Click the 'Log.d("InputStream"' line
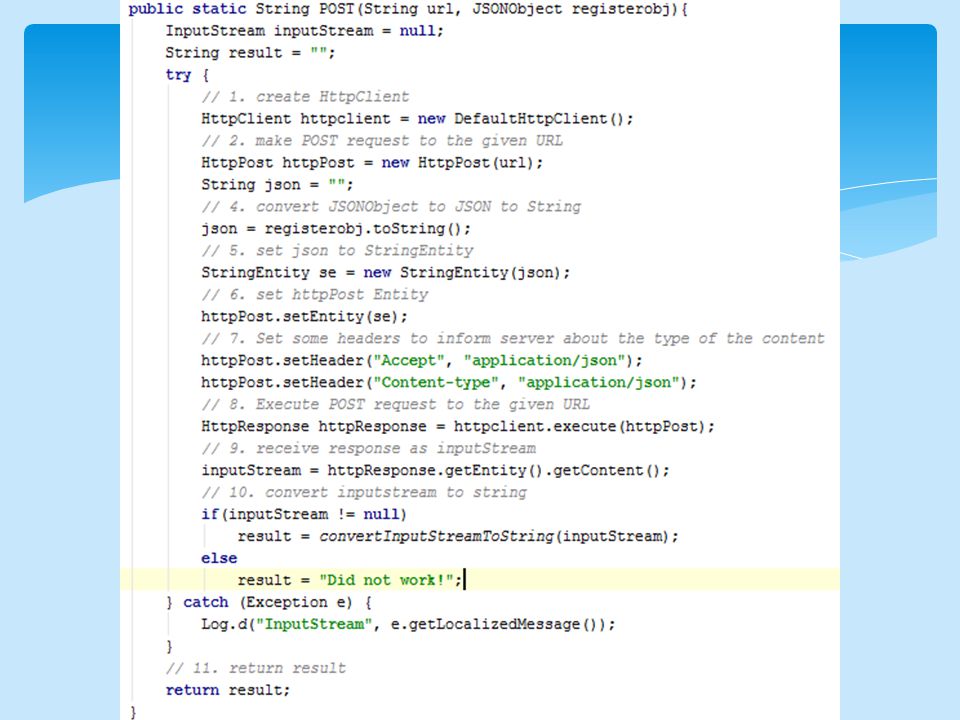The width and height of the screenshot is (960, 720). pyautogui.click(x=408, y=624)
